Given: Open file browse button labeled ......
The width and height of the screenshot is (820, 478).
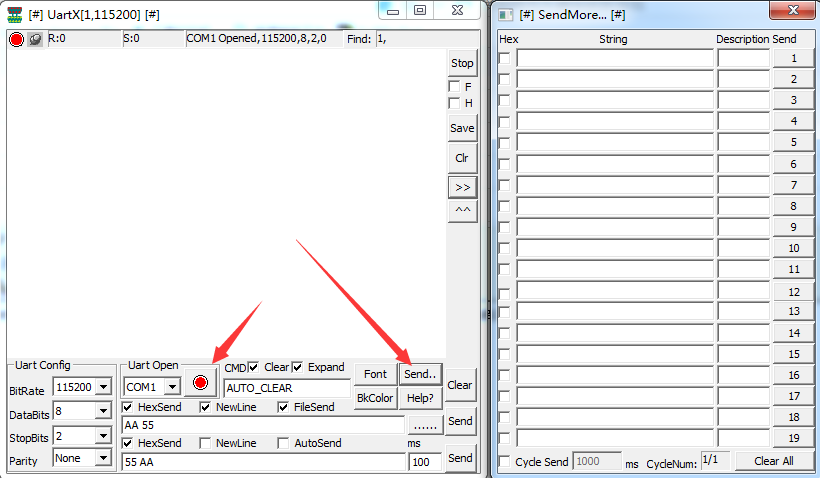Looking at the screenshot, I should (x=425, y=425).
